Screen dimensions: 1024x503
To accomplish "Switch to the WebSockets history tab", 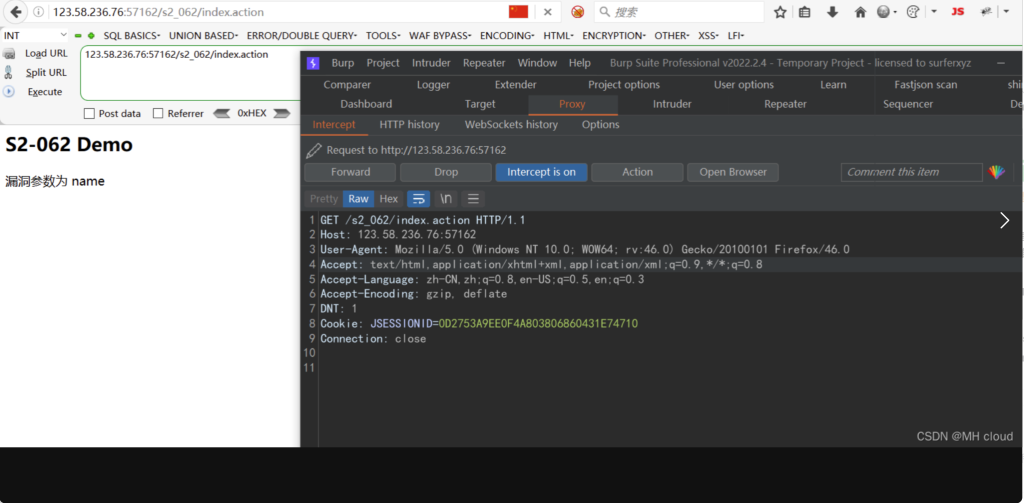I will (x=511, y=124).
